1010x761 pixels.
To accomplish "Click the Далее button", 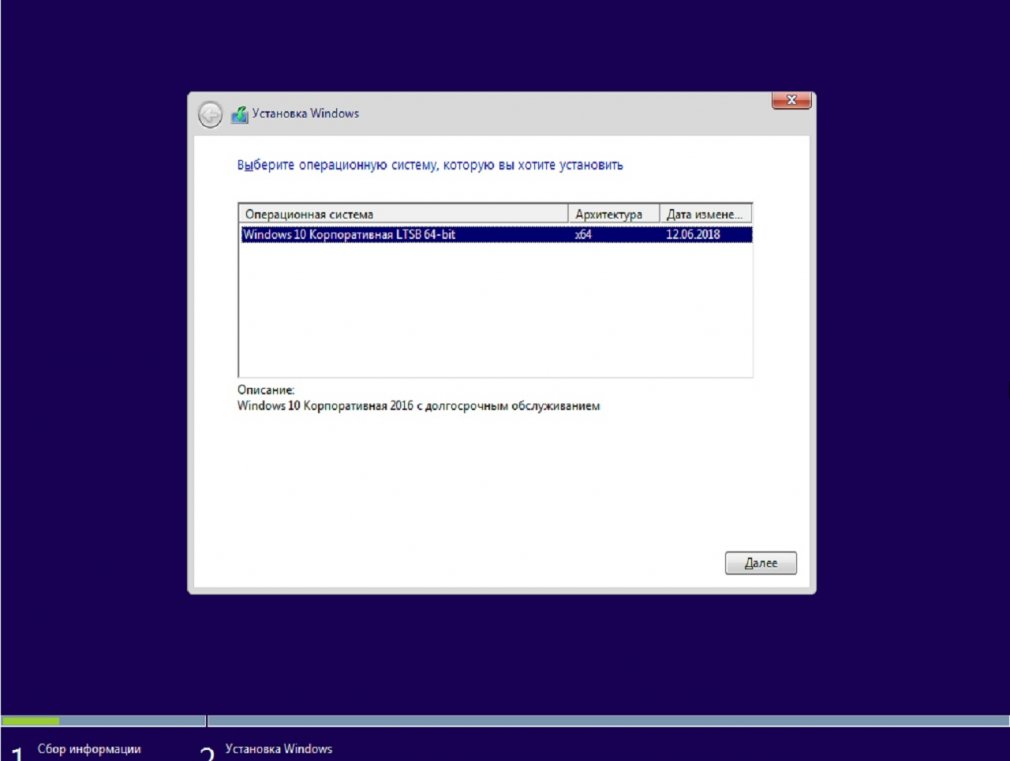I will tap(761, 563).
